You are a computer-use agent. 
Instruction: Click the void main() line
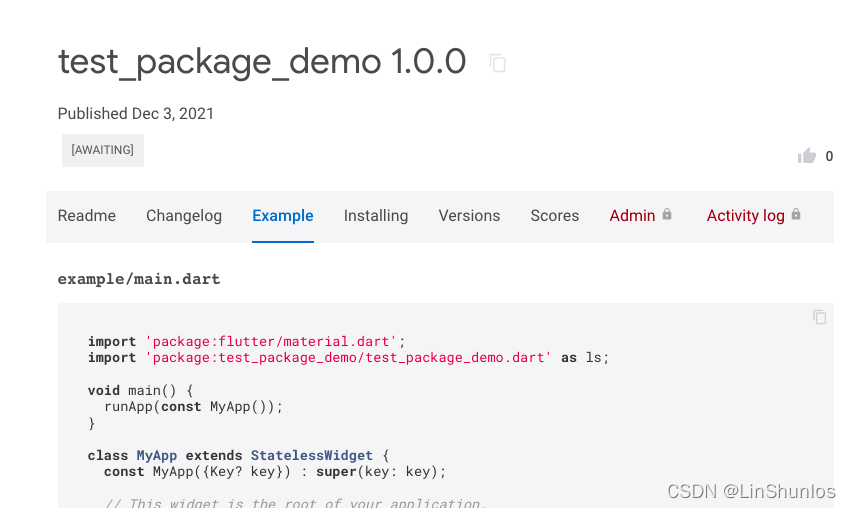coord(141,390)
